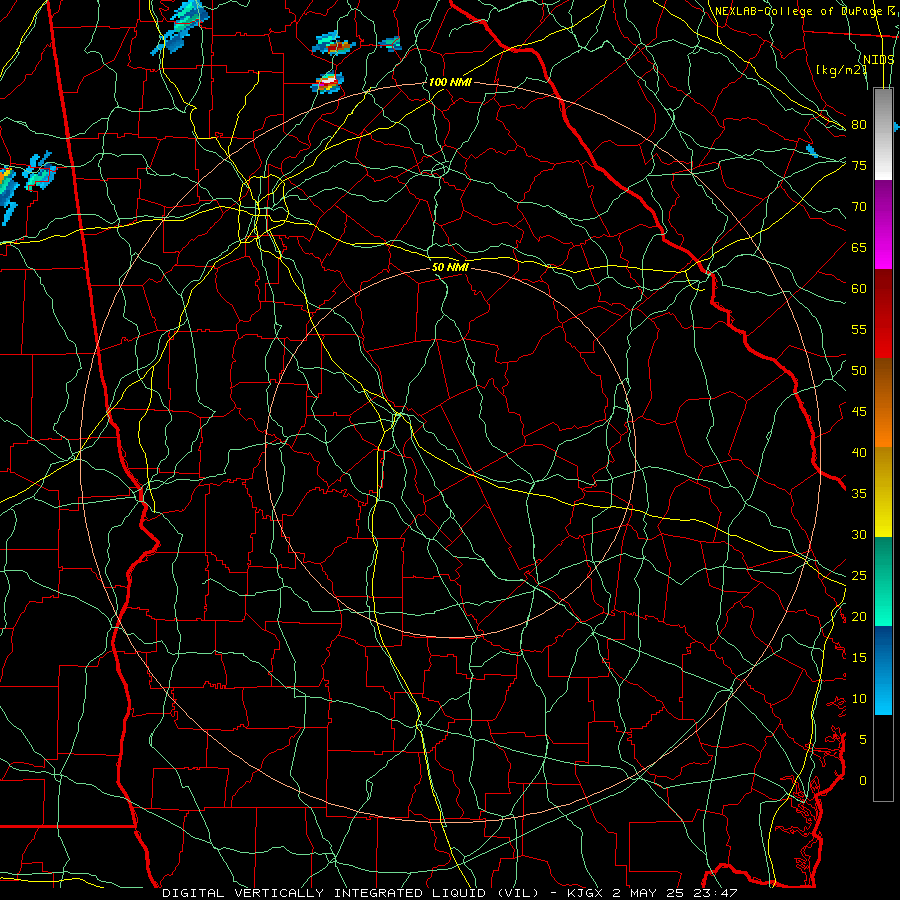The image size is (900, 900).
Task: Select the purple-magenta segment of color bar
Action: [883, 224]
